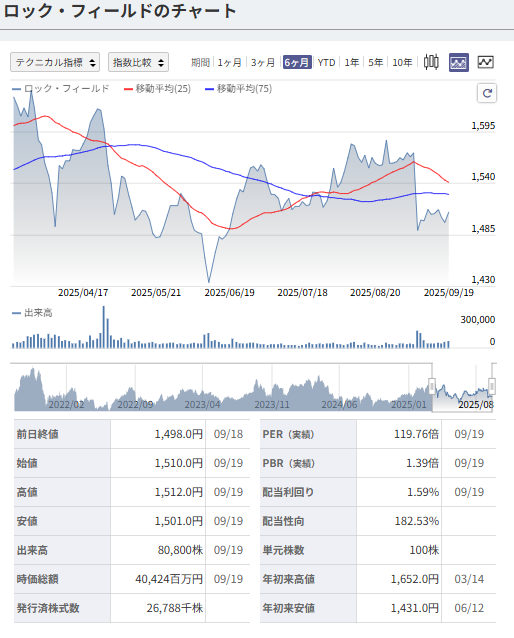
Task: Click the 1,595 y-axis price label
Action: (x=483, y=126)
